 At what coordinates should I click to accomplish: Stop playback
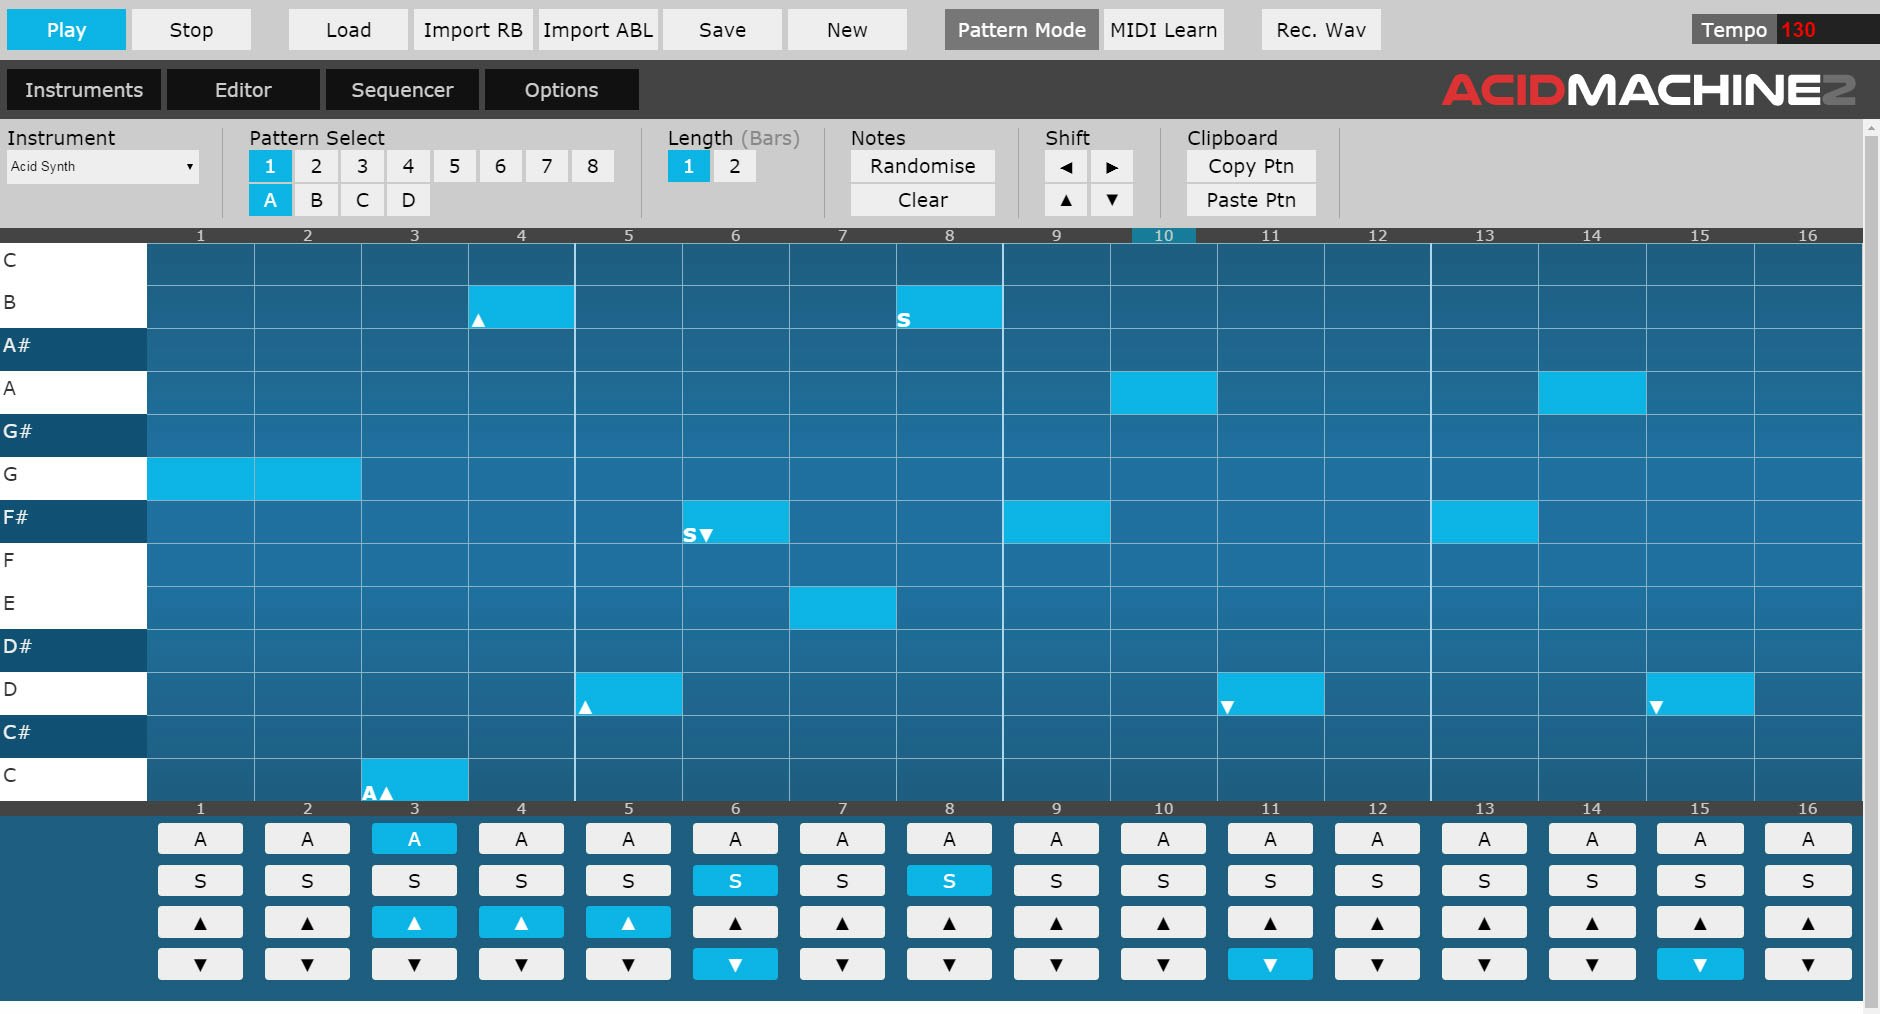pyautogui.click(x=191, y=30)
